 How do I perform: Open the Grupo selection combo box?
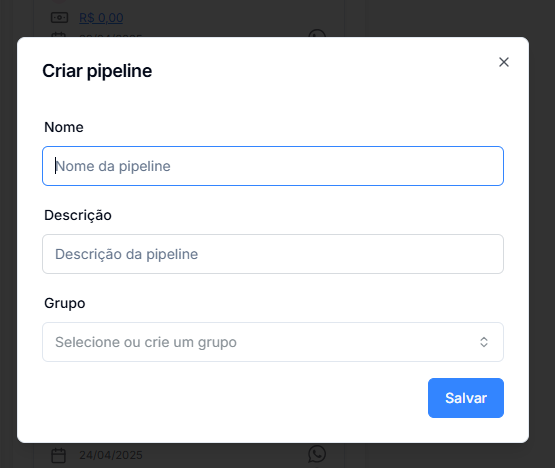(273, 342)
